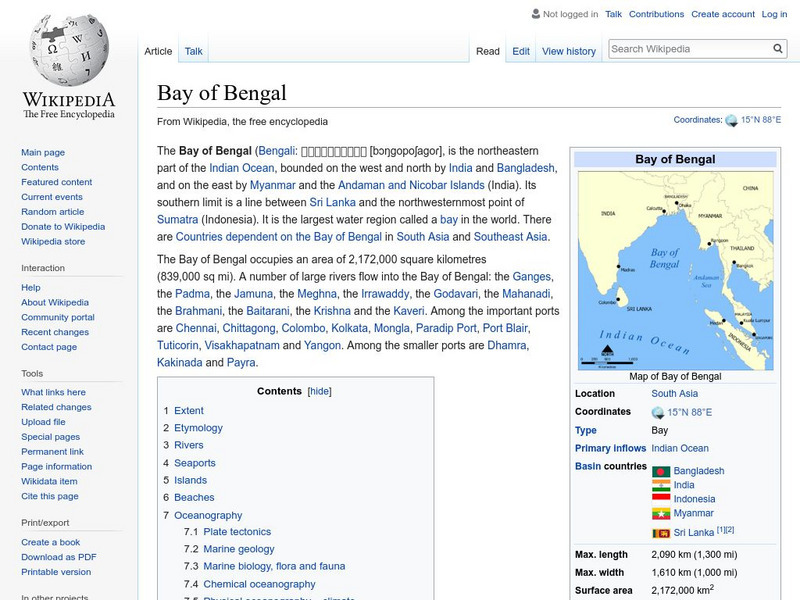
Task: Open the Help sidebar link
Action: (x=31, y=287)
